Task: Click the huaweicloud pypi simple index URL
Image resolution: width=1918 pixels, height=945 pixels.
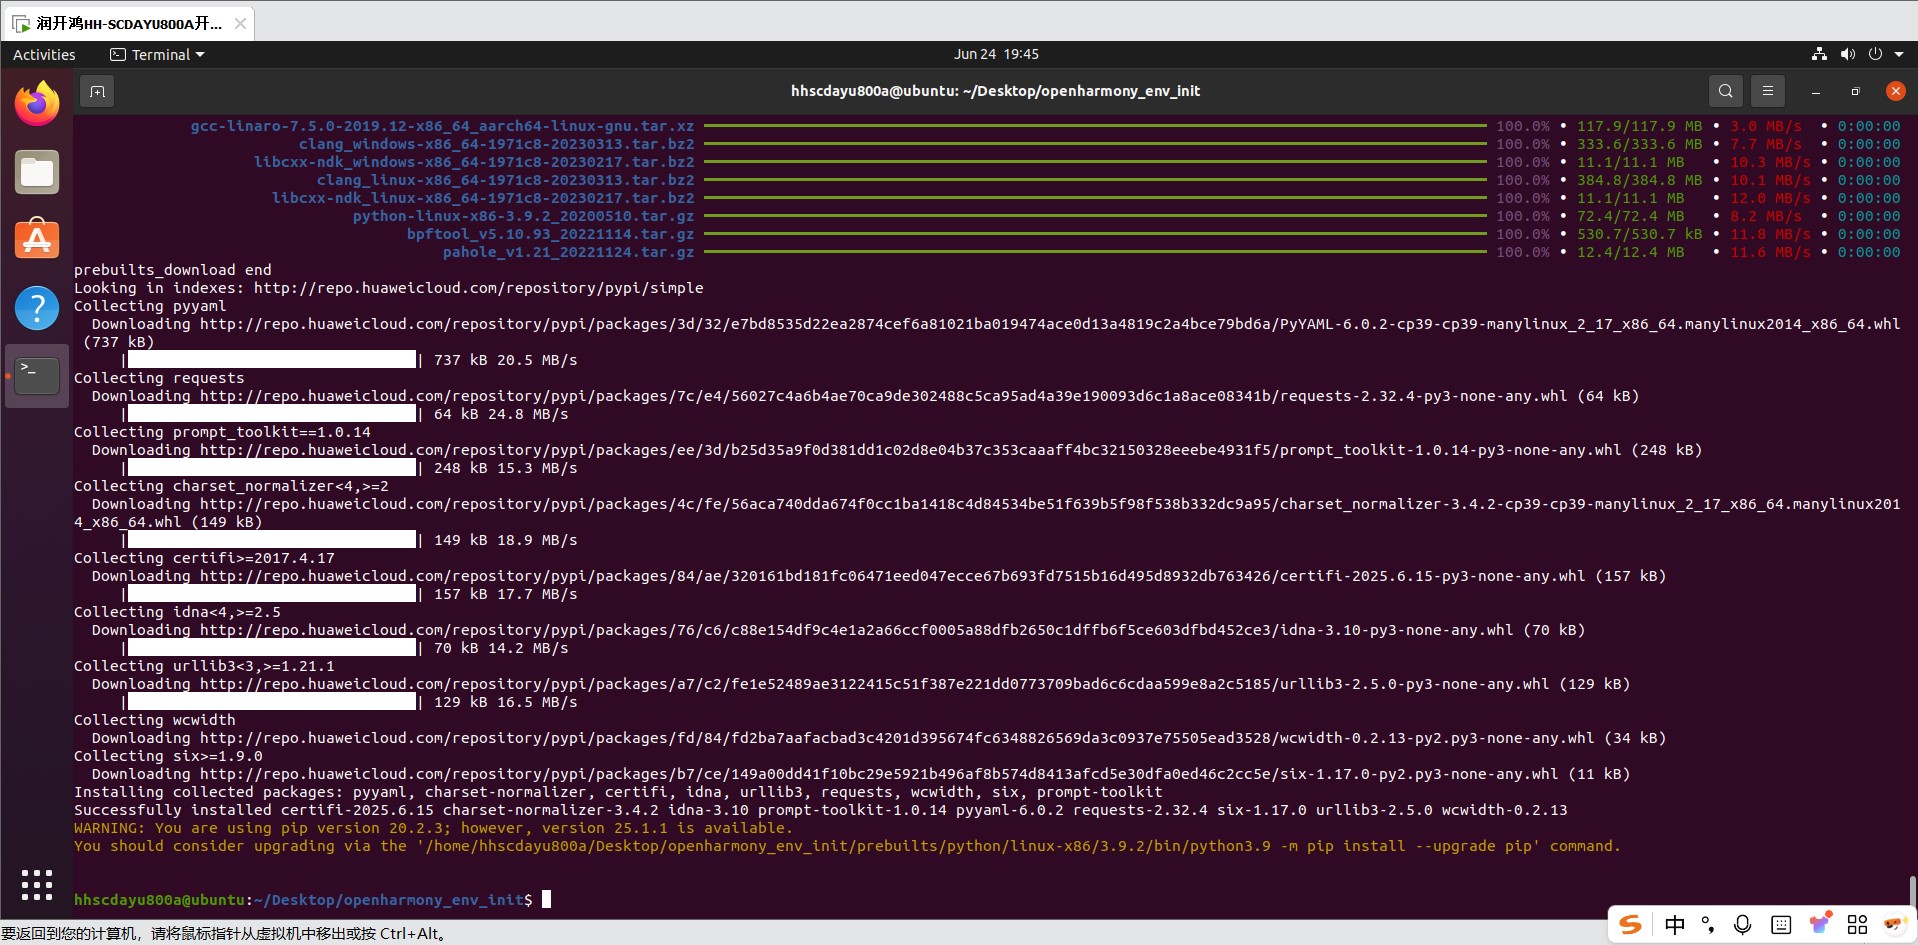Action: coord(478,288)
